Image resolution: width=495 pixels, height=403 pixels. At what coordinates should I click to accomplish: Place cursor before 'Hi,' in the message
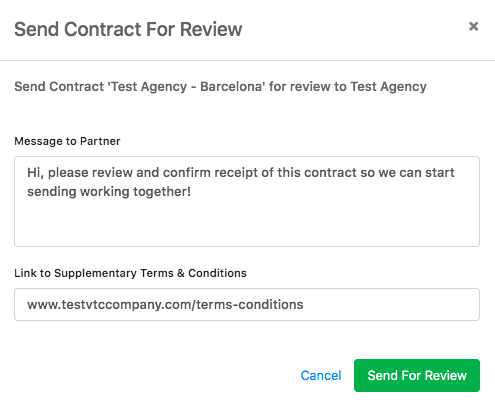[27, 173]
